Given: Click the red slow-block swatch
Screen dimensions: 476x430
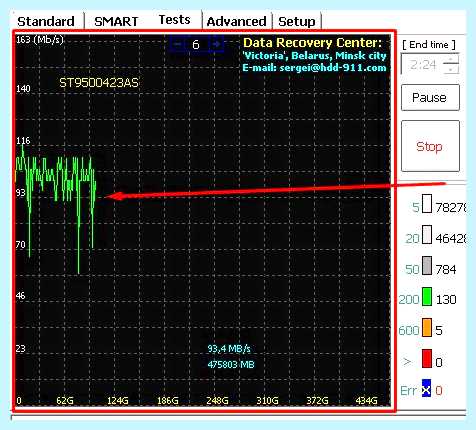Looking at the screenshot, I should tap(427, 359).
